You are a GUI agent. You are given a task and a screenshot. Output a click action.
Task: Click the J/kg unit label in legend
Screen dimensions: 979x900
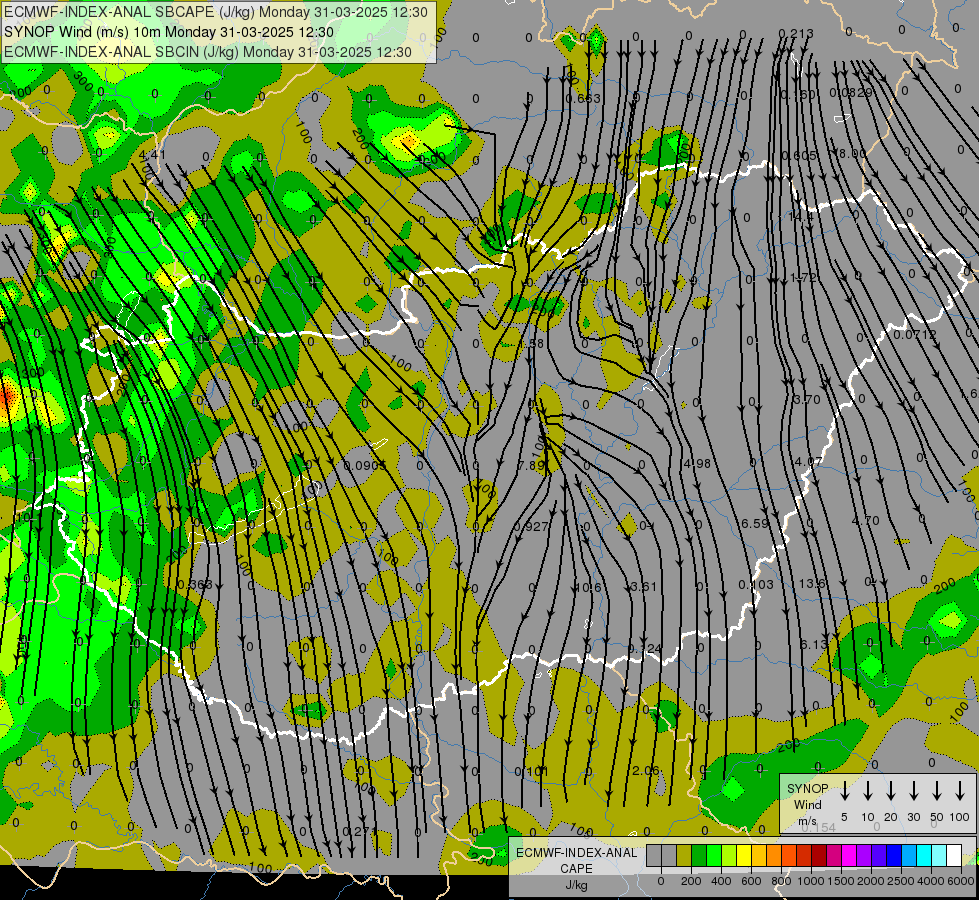point(576,885)
